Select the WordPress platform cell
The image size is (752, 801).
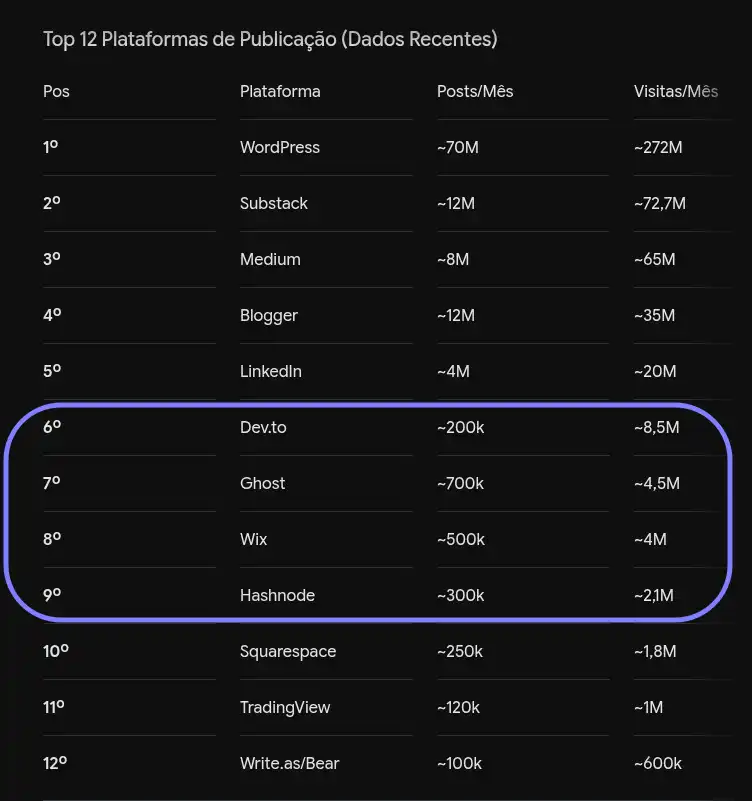280,147
